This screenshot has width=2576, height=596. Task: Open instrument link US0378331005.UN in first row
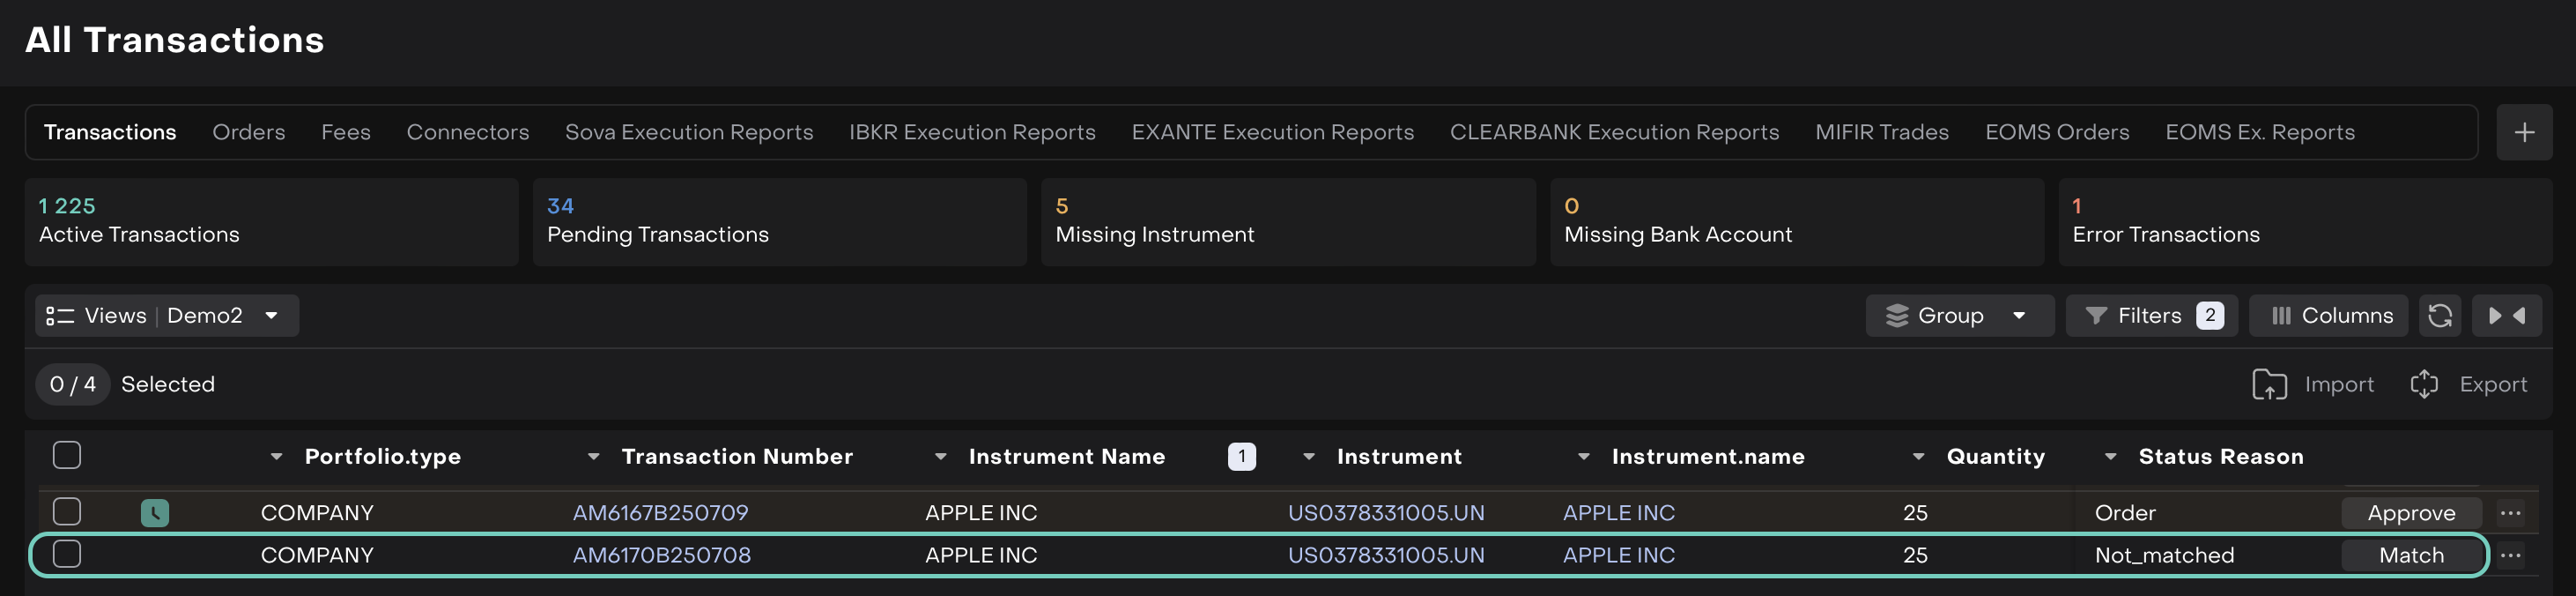pos(1385,513)
